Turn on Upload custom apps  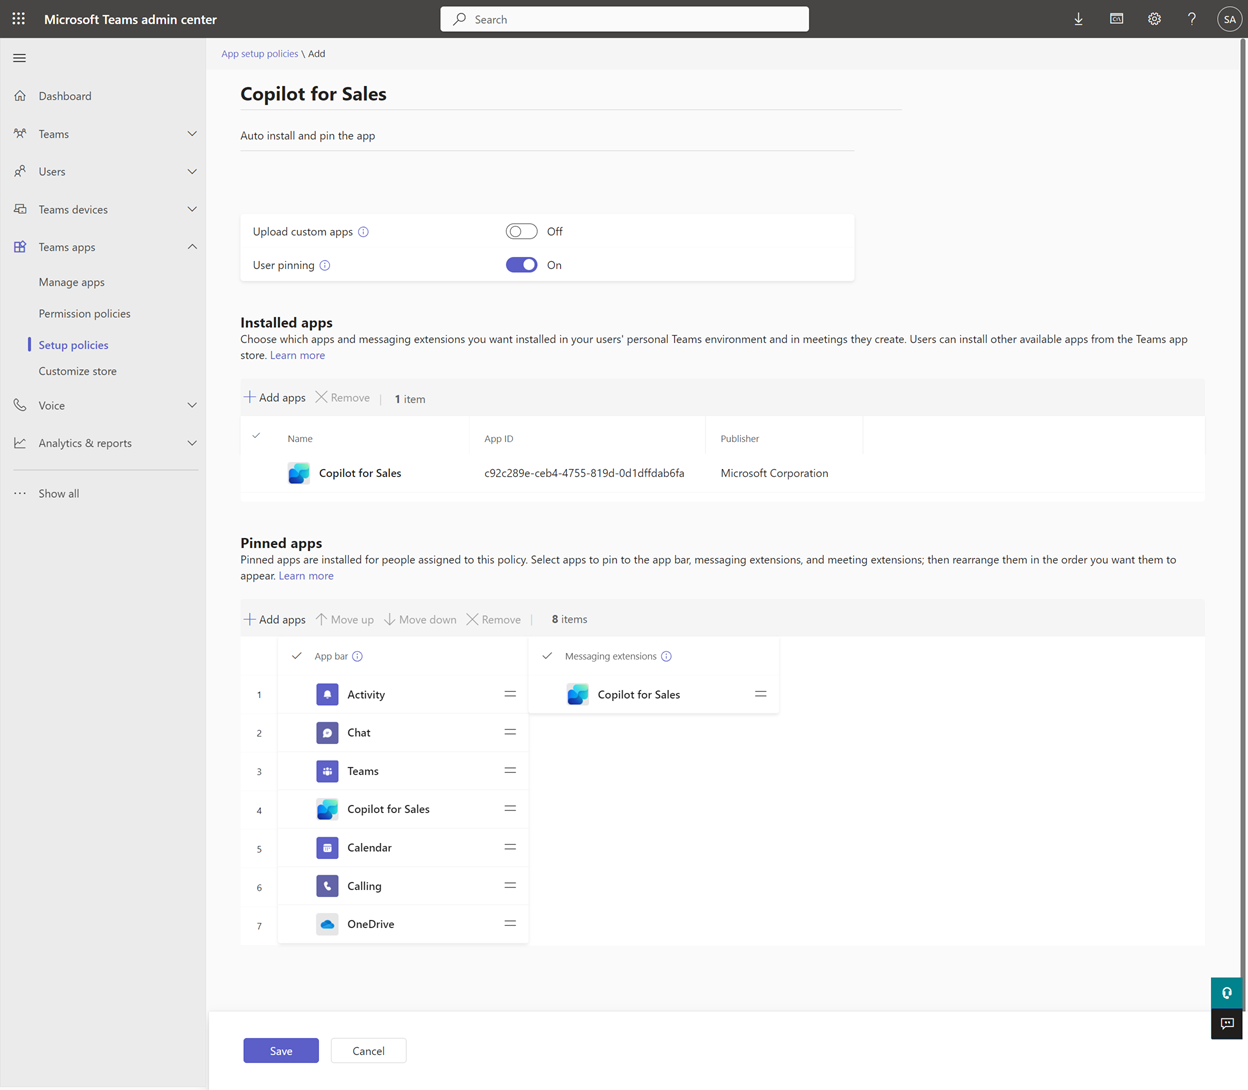(x=521, y=231)
